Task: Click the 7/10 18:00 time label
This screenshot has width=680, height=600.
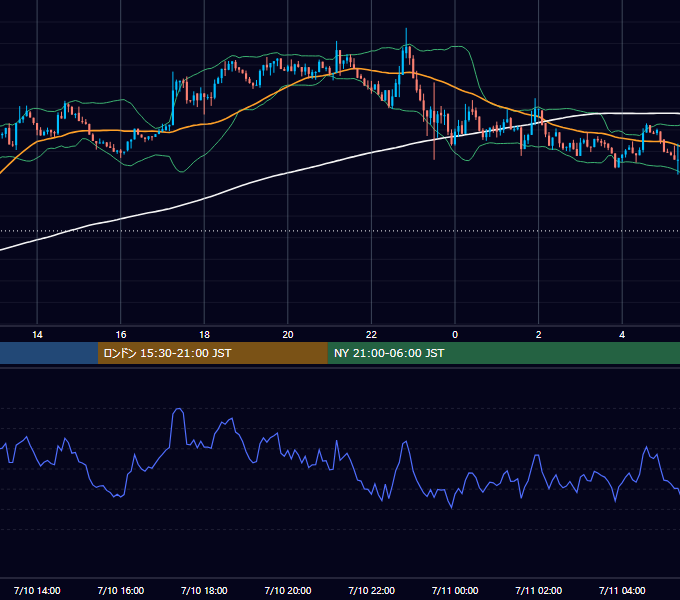Action: tap(204, 590)
